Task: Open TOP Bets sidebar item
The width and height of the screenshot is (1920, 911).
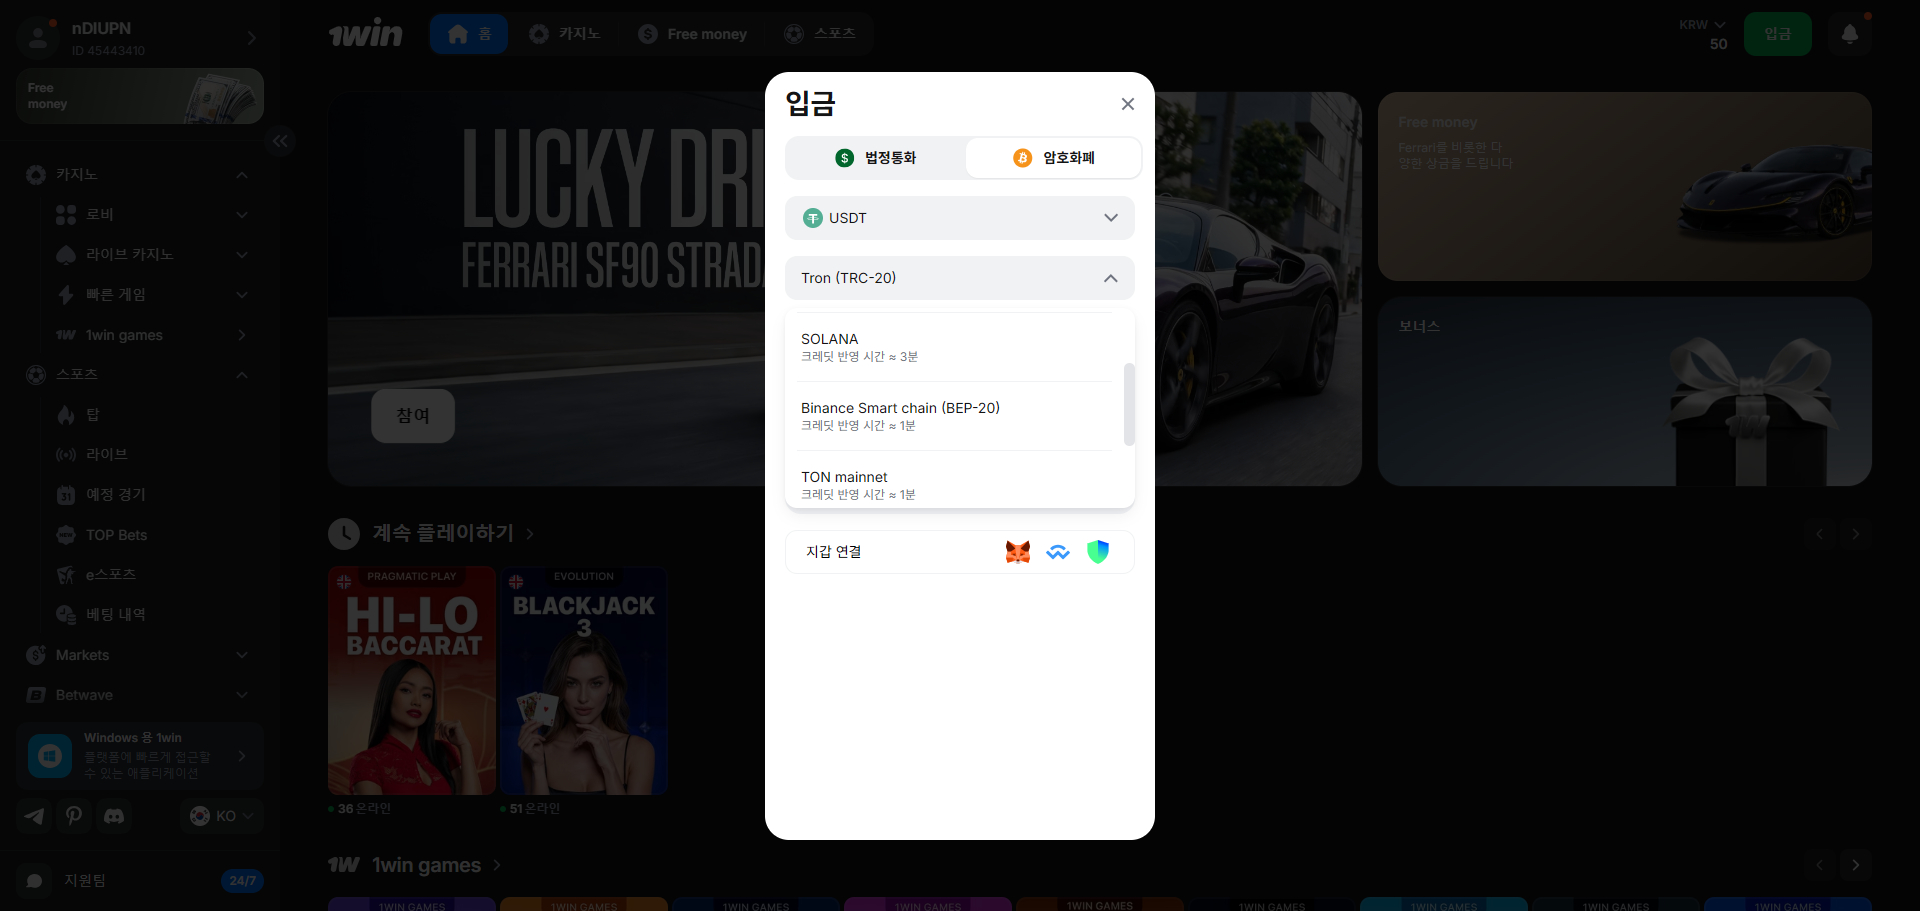Action: click(152, 535)
